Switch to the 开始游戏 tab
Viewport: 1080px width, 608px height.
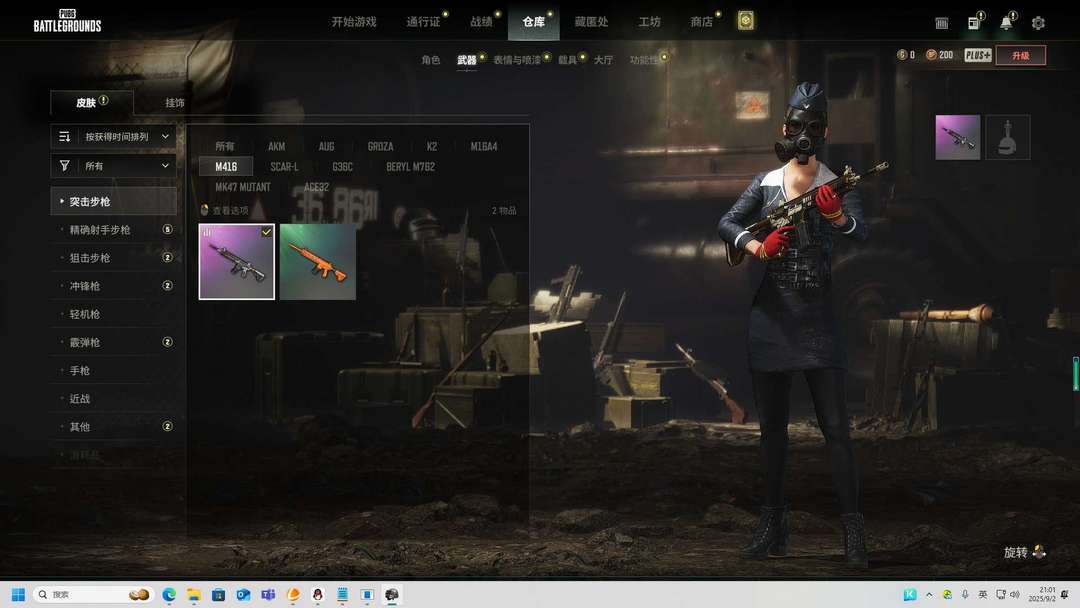354,22
